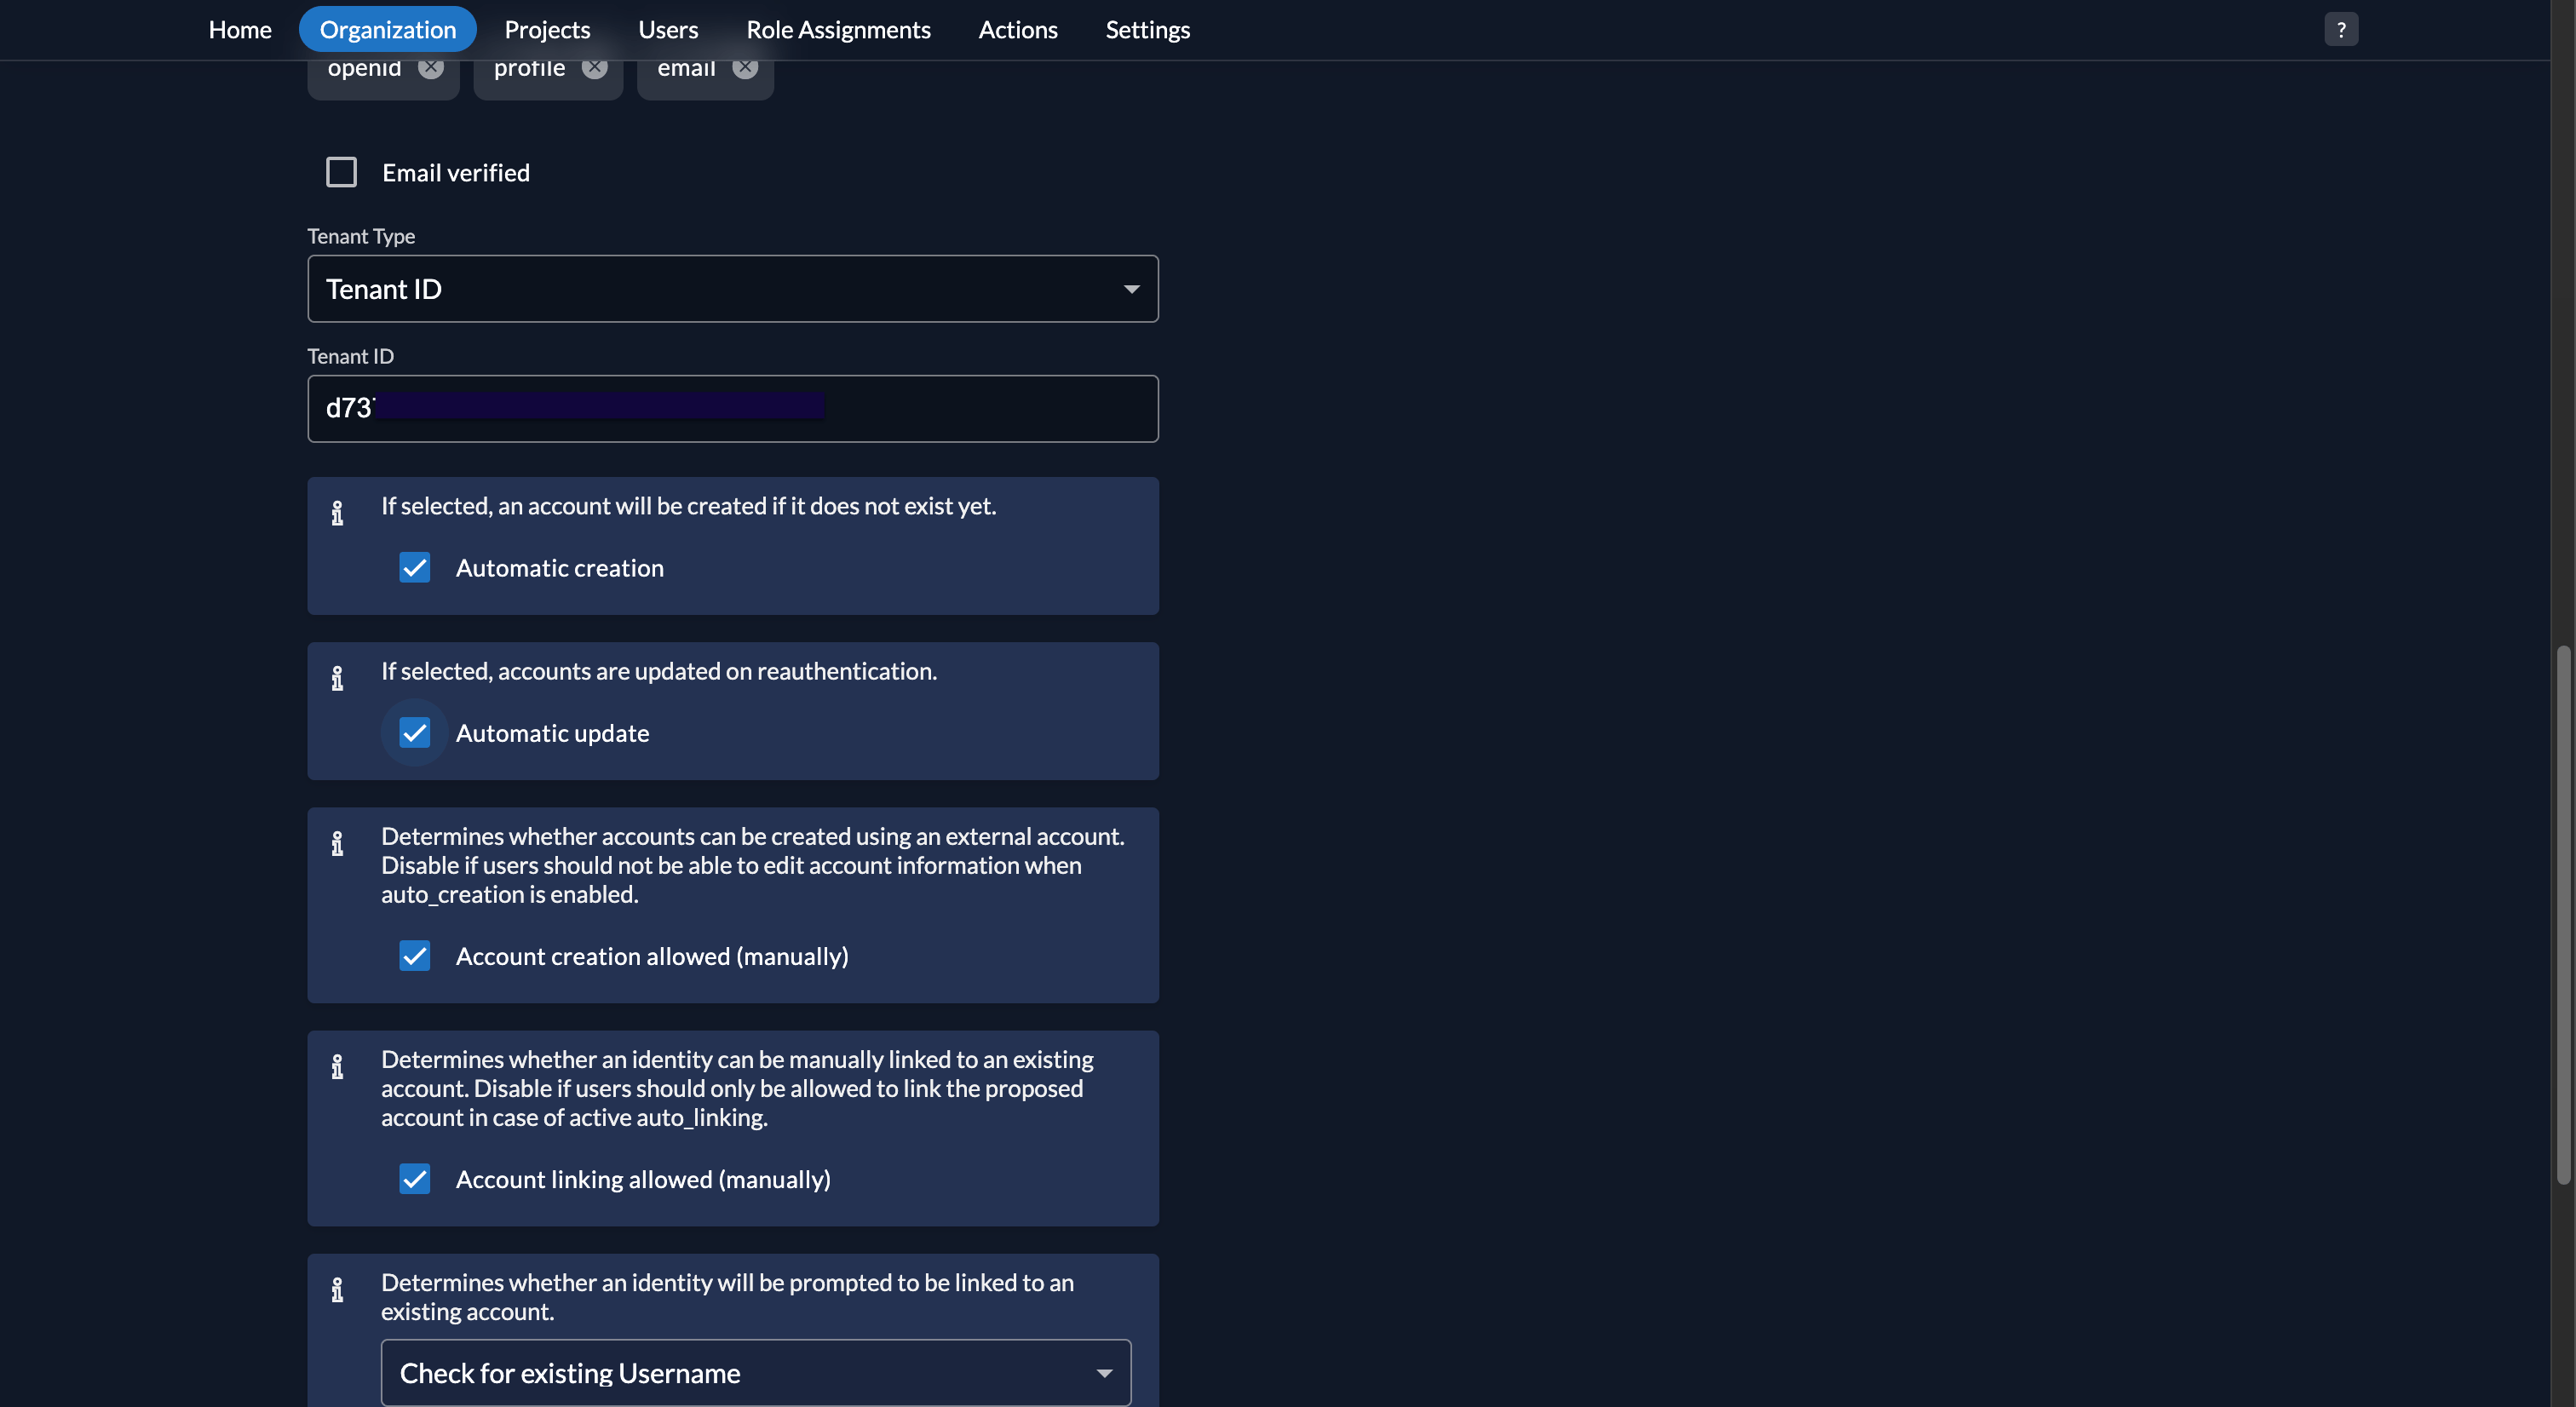2576x1407 pixels.
Task: Click the Account linking allowed (manually) label
Action: point(643,1179)
